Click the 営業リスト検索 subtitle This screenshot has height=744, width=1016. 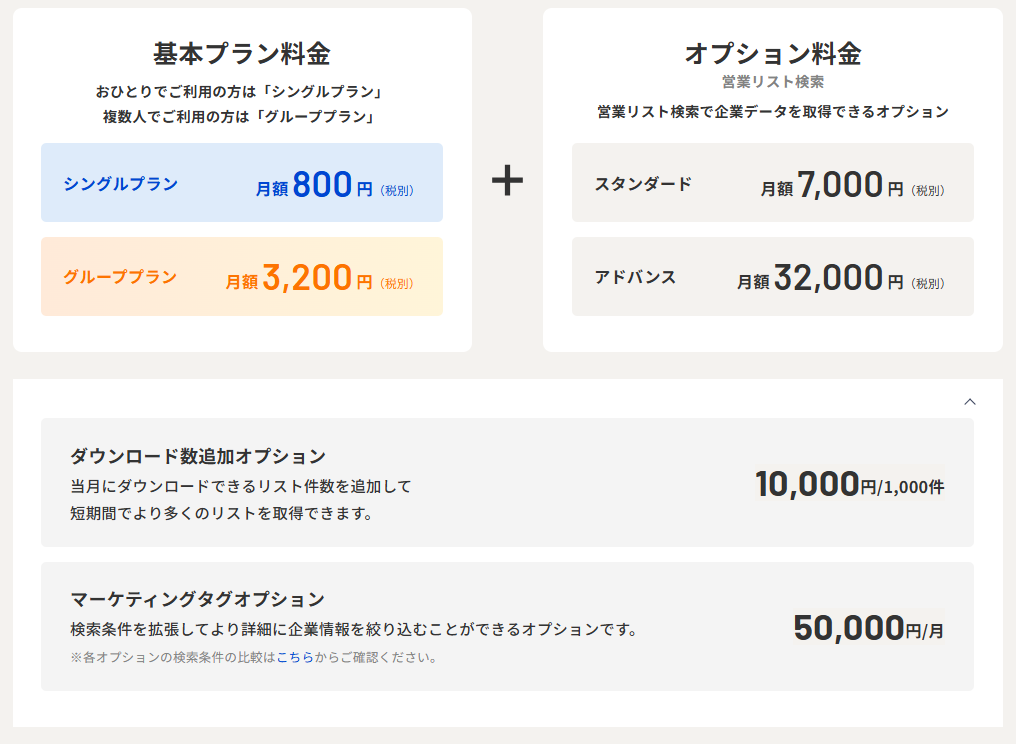[x=773, y=84]
